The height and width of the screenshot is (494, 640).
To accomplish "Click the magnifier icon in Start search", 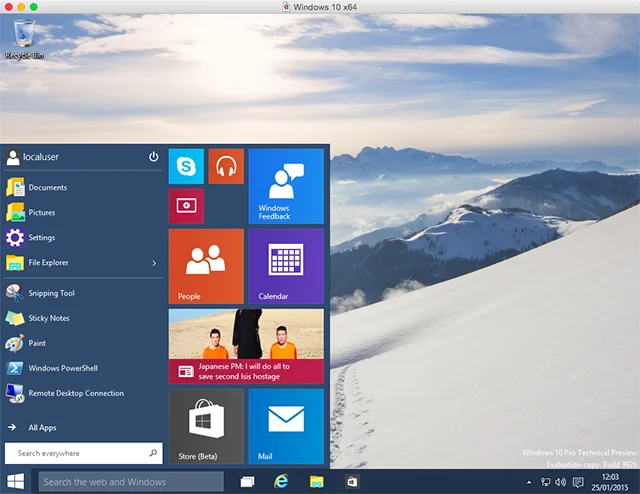I will click(153, 453).
